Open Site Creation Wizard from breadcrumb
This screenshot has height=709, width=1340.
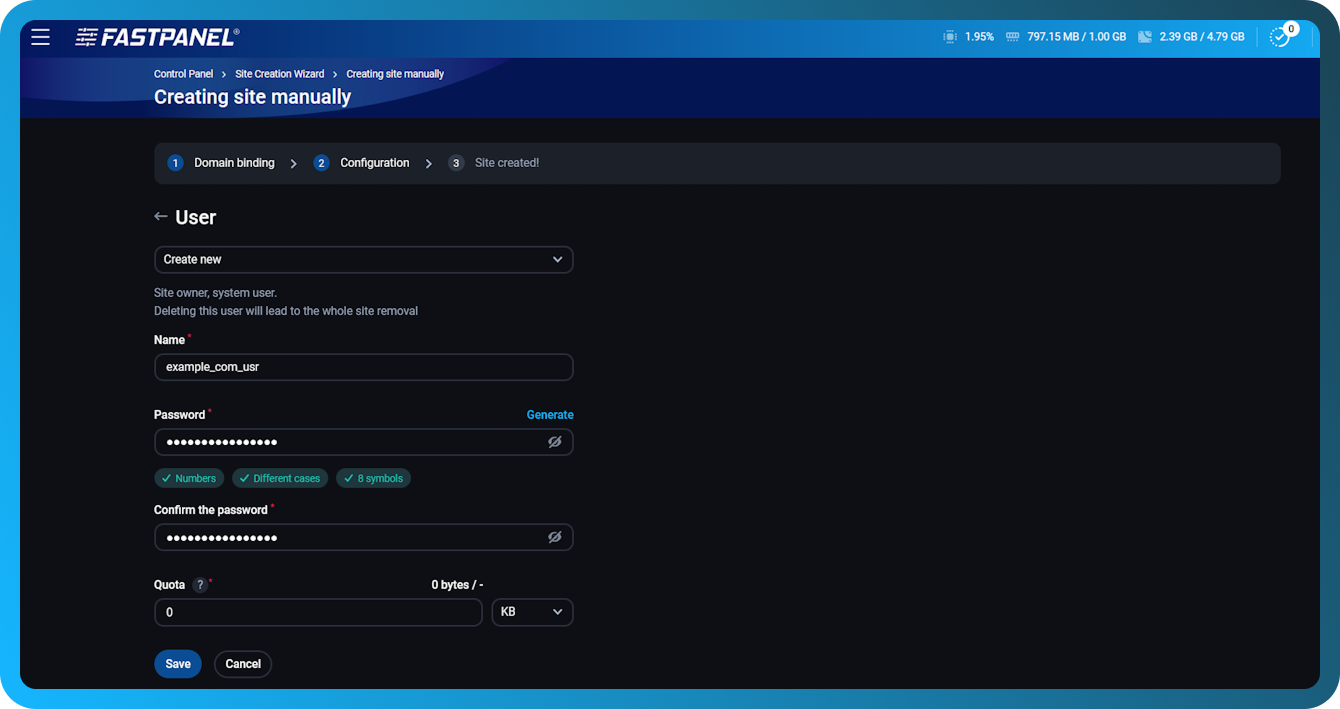coord(279,73)
